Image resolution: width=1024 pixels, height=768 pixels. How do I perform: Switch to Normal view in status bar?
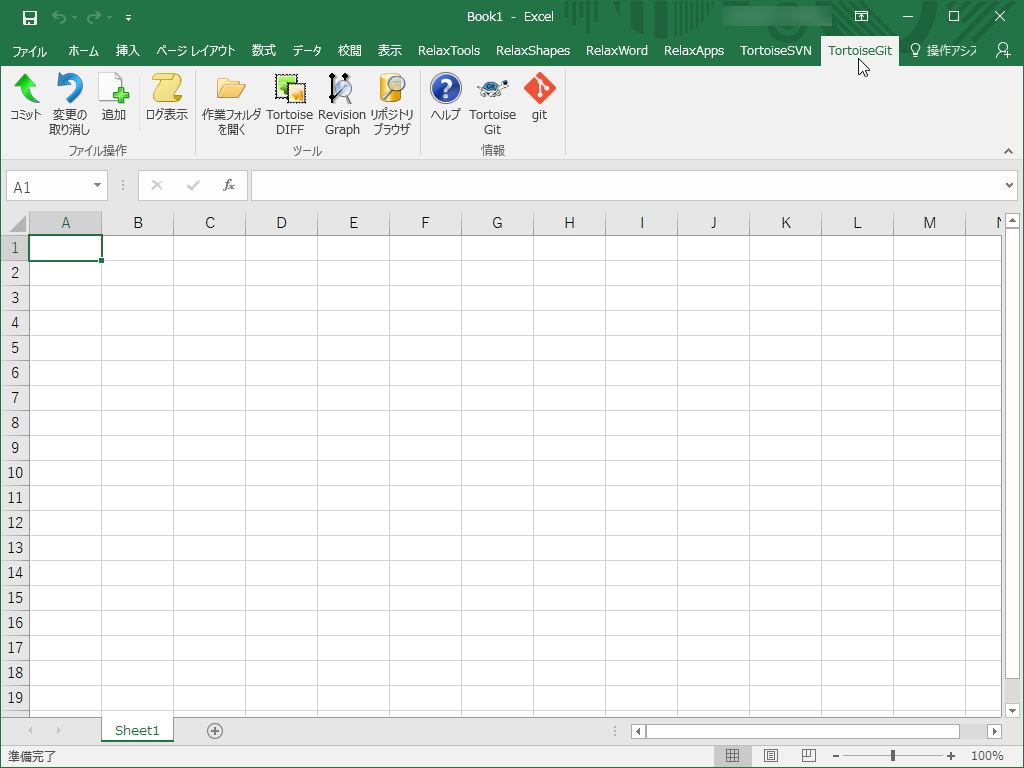[733, 755]
